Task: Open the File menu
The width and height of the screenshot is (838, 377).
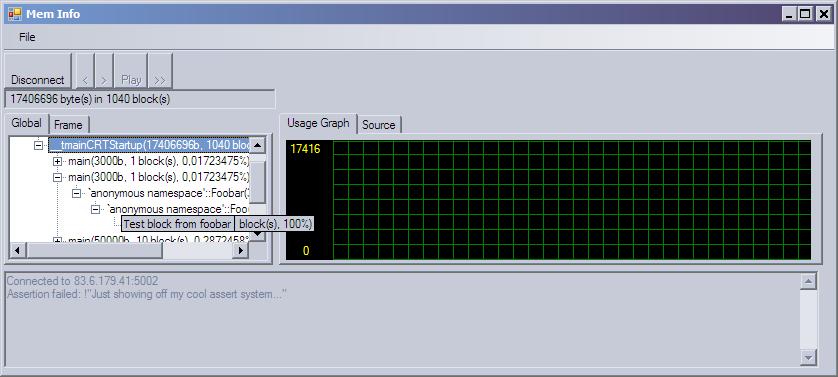Action: (x=27, y=37)
